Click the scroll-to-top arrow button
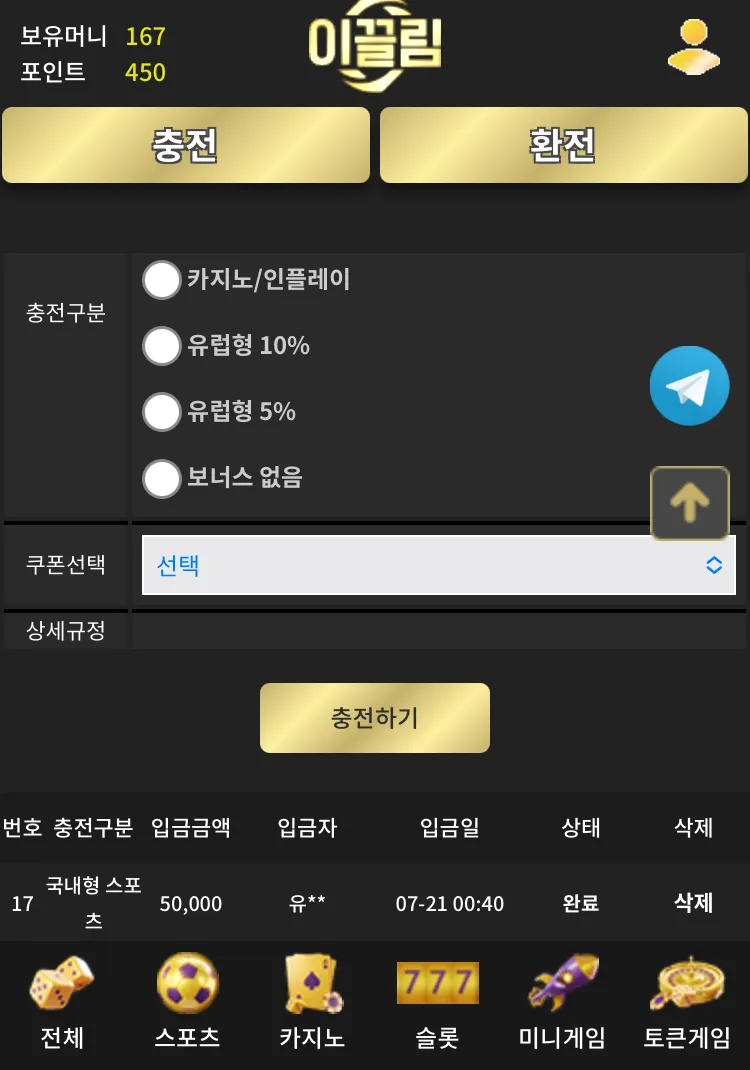 coord(690,503)
